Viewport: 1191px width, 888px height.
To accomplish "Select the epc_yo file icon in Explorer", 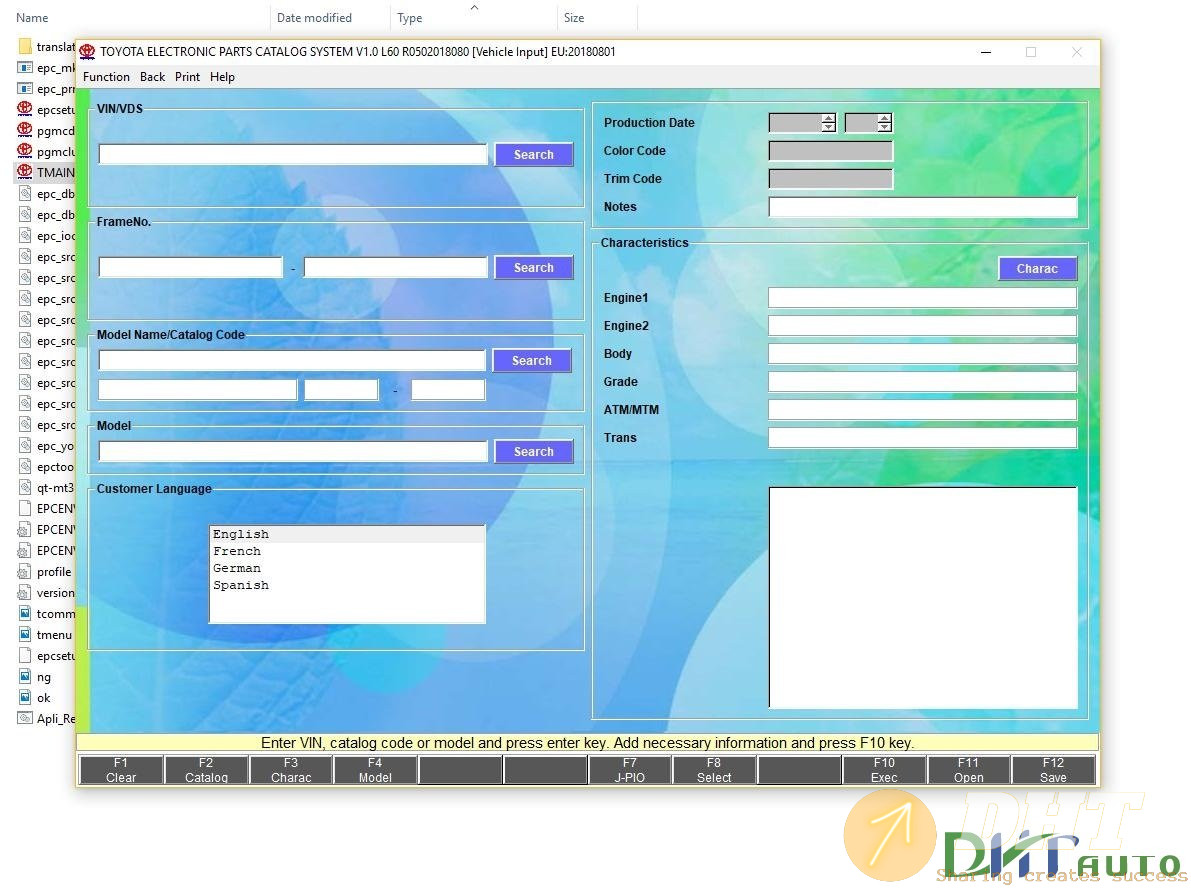I will coord(25,445).
